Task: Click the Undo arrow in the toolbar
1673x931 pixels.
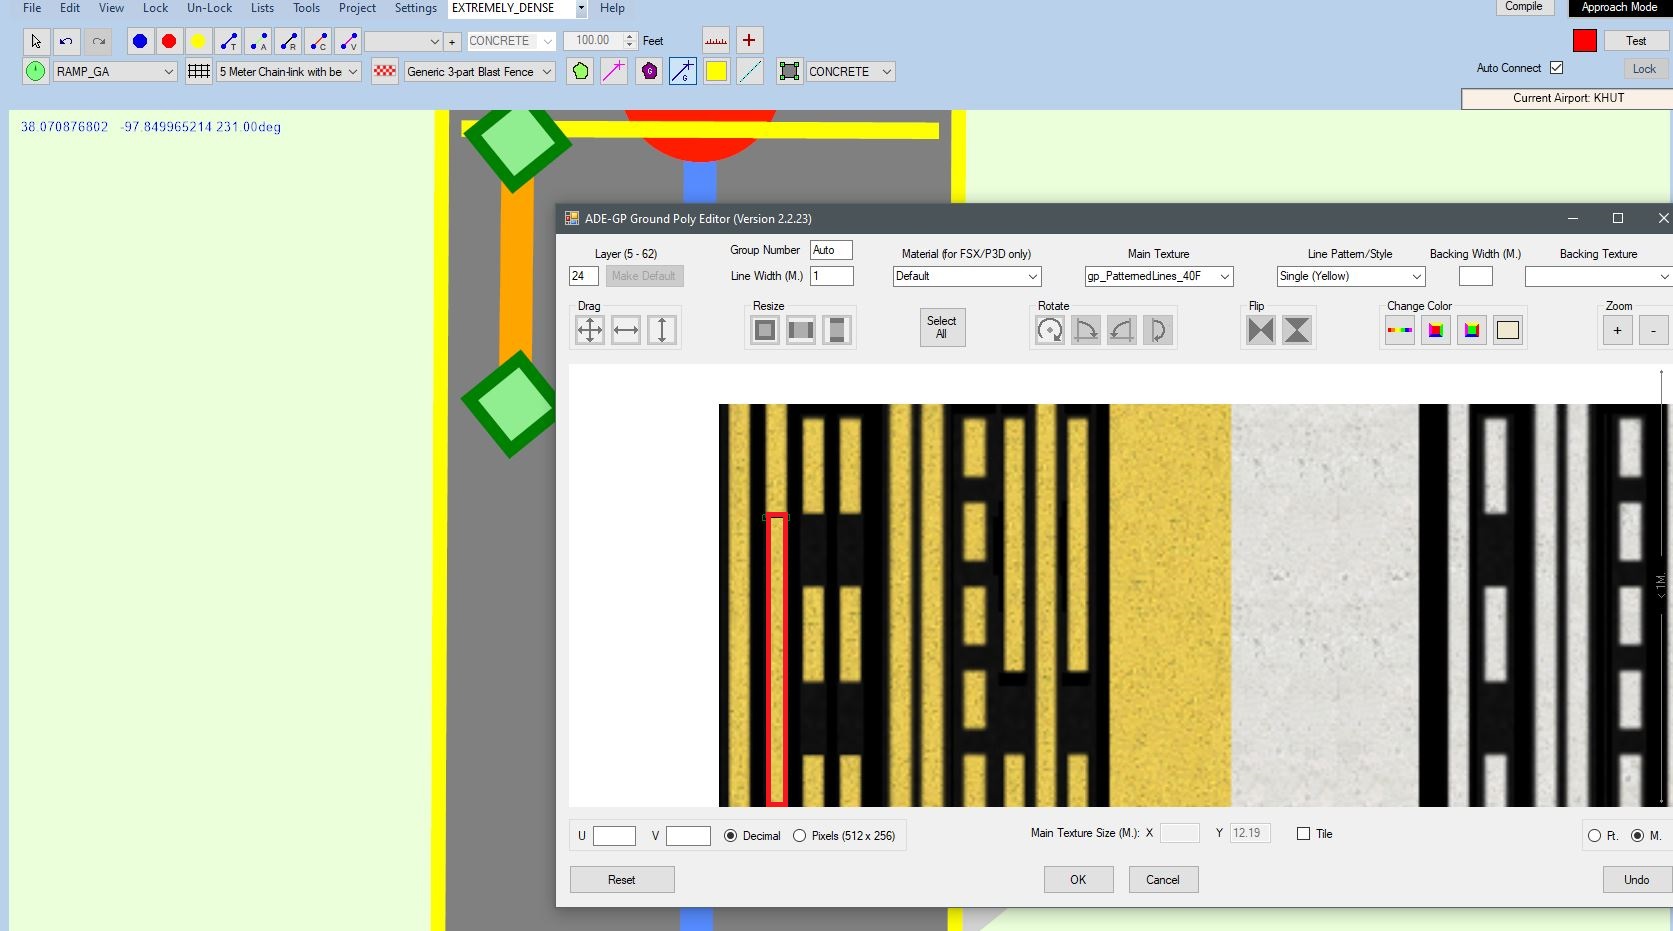Action: pyautogui.click(x=65, y=41)
